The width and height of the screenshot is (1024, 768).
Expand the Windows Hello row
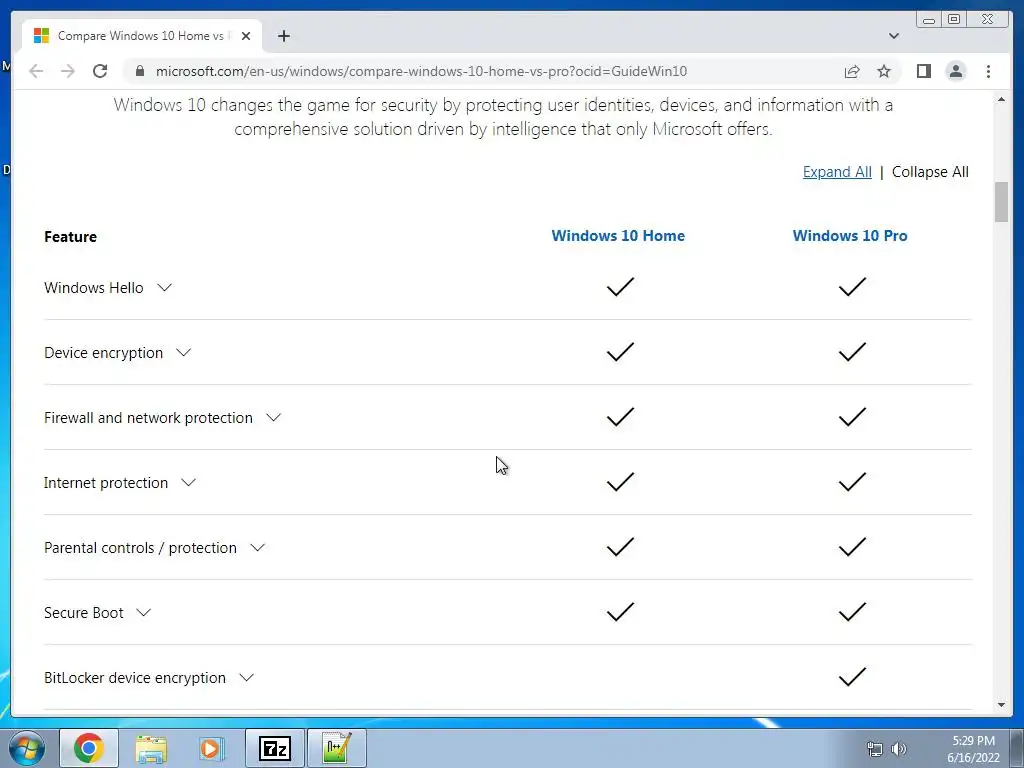point(165,287)
